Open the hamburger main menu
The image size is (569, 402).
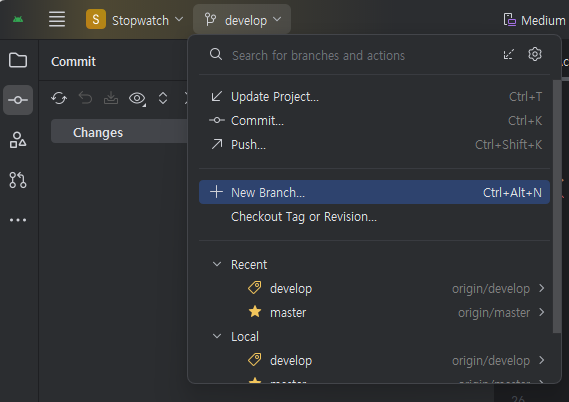[x=57, y=19]
